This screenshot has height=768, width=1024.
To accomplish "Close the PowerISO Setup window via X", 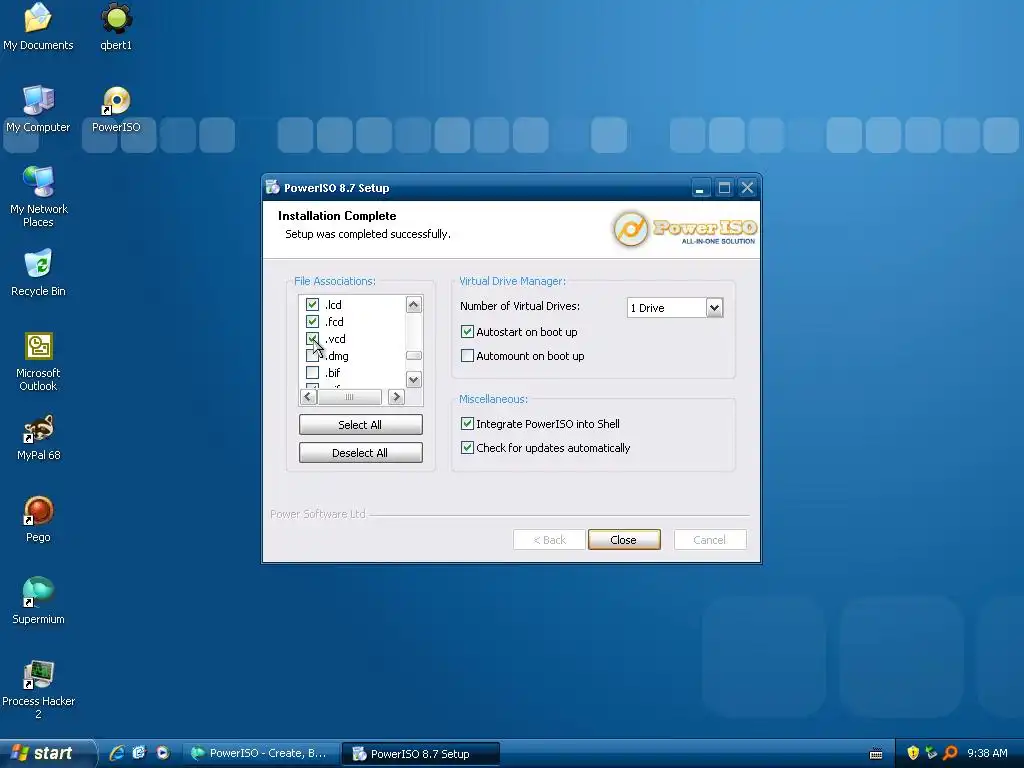I will click(747, 188).
